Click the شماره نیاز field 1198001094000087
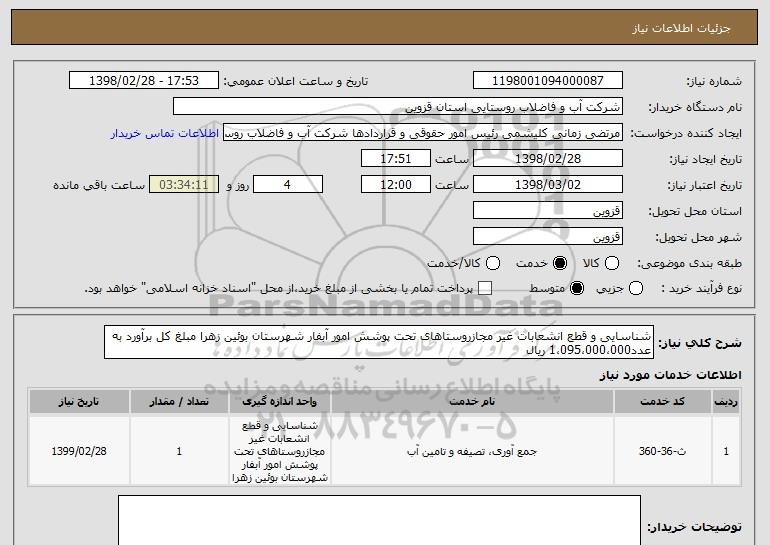Viewport: 770px width, 545px height. coord(548,81)
